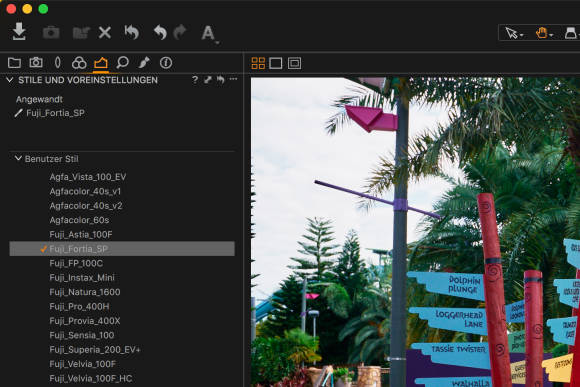This screenshot has width=580, height=387.
Task: Open the Capture camera tool tab
Action: tap(36, 63)
